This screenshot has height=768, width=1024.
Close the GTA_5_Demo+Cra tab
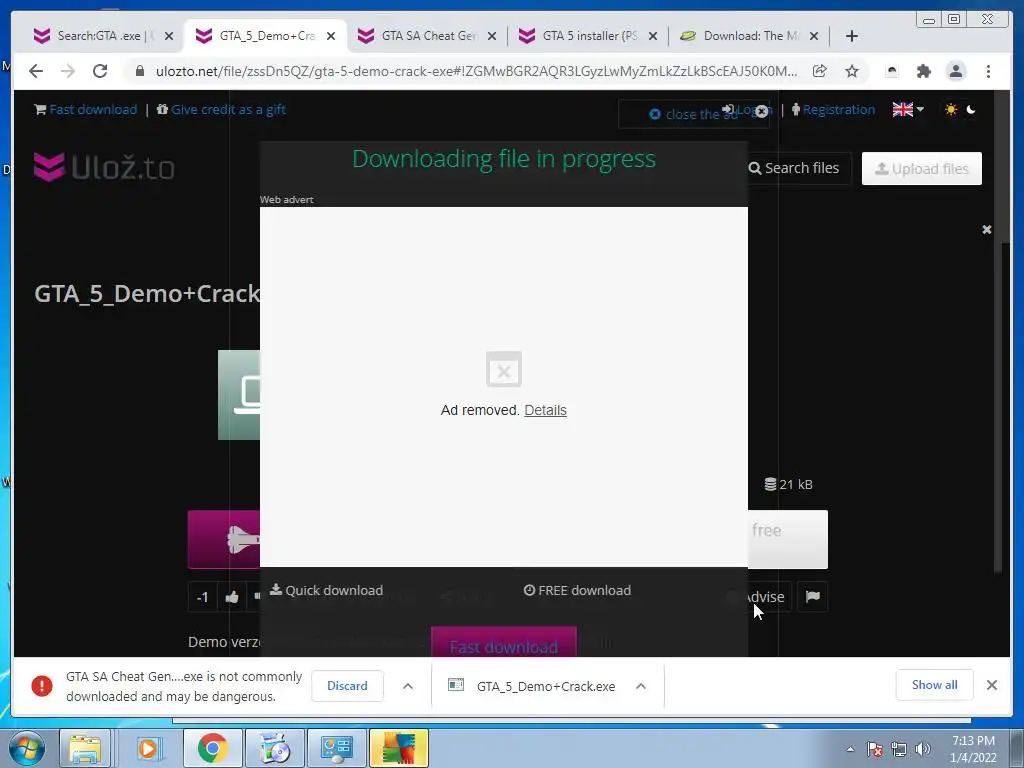pos(331,36)
